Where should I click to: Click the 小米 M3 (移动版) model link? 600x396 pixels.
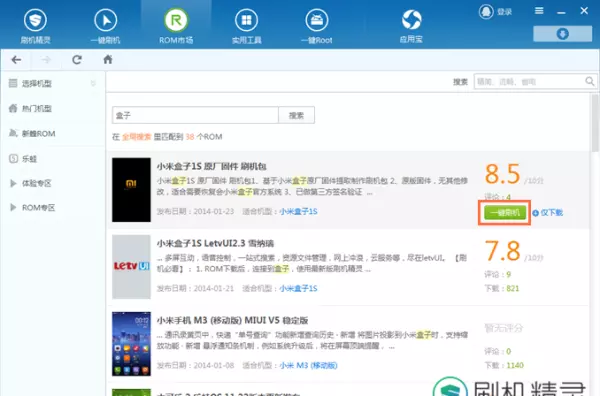point(308,365)
